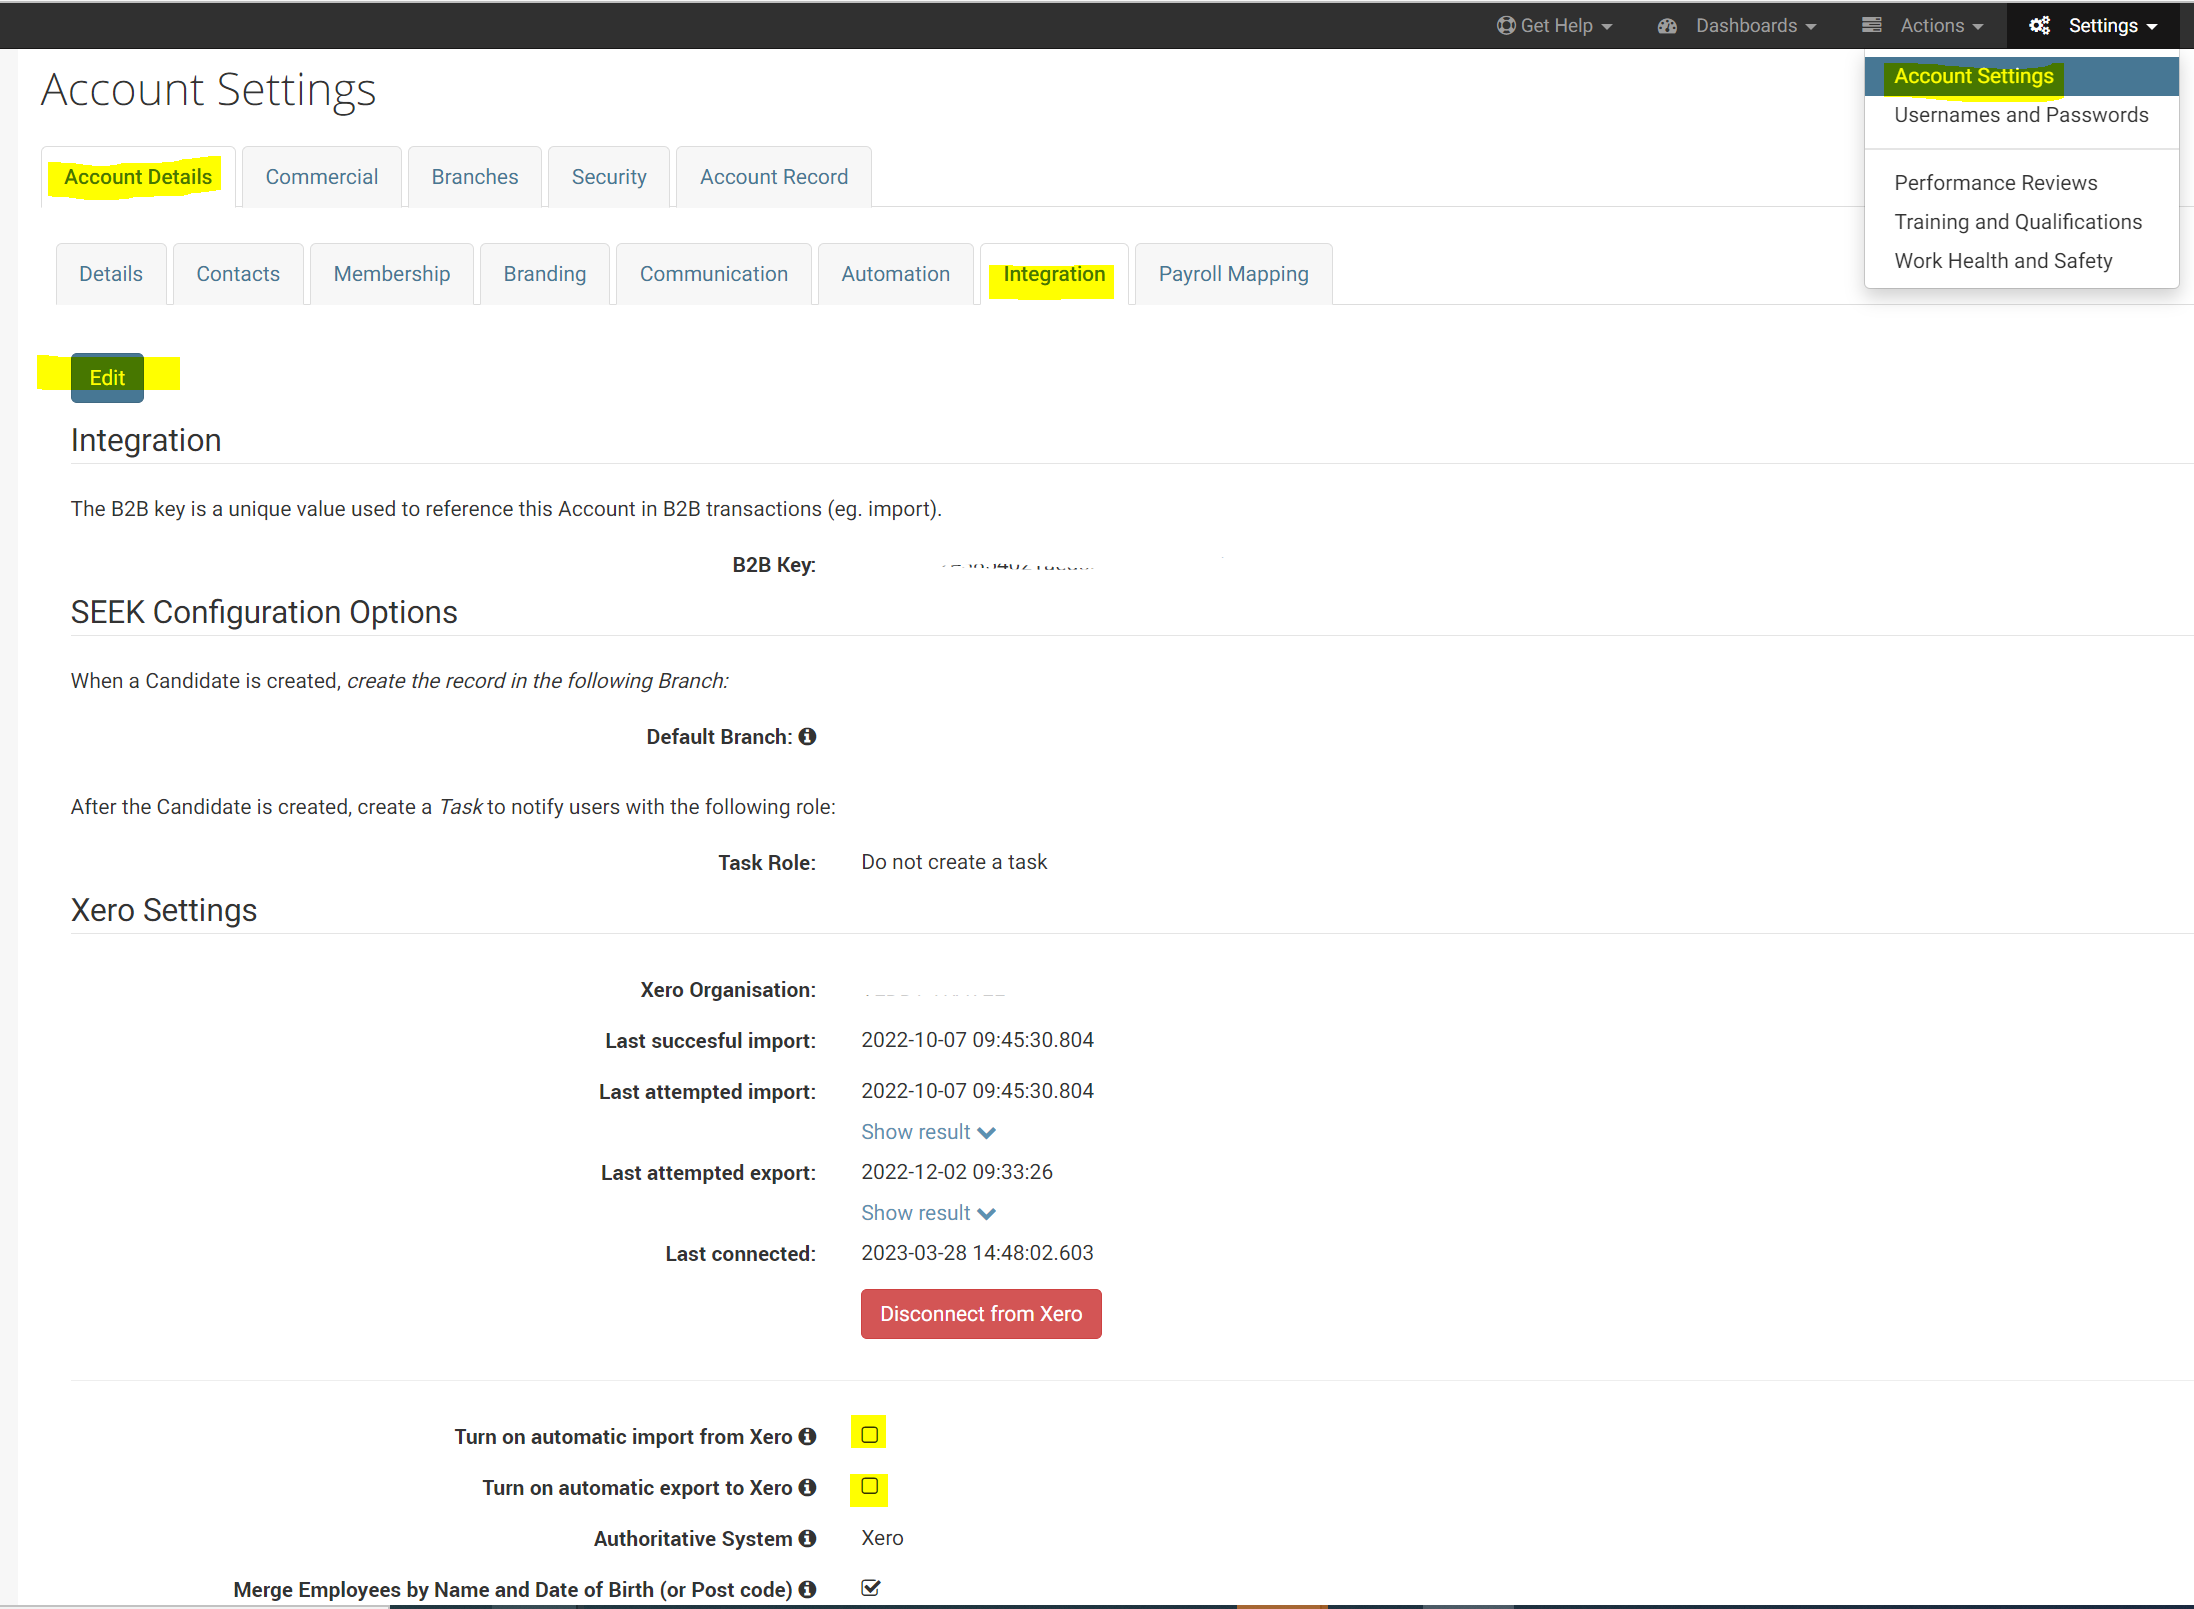This screenshot has height=1609, width=2194.
Task: Click the Dashboards gauge icon
Action: tap(1667, 26)
